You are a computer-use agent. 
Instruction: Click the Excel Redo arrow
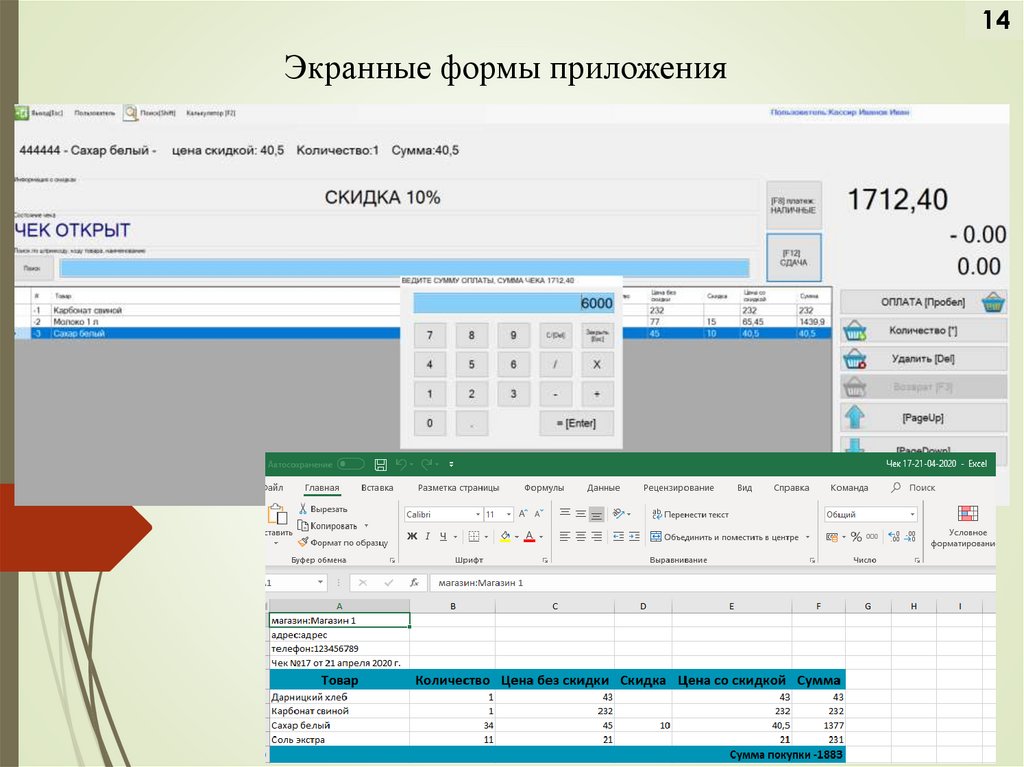pyautogui.click(x=427, y=464)
